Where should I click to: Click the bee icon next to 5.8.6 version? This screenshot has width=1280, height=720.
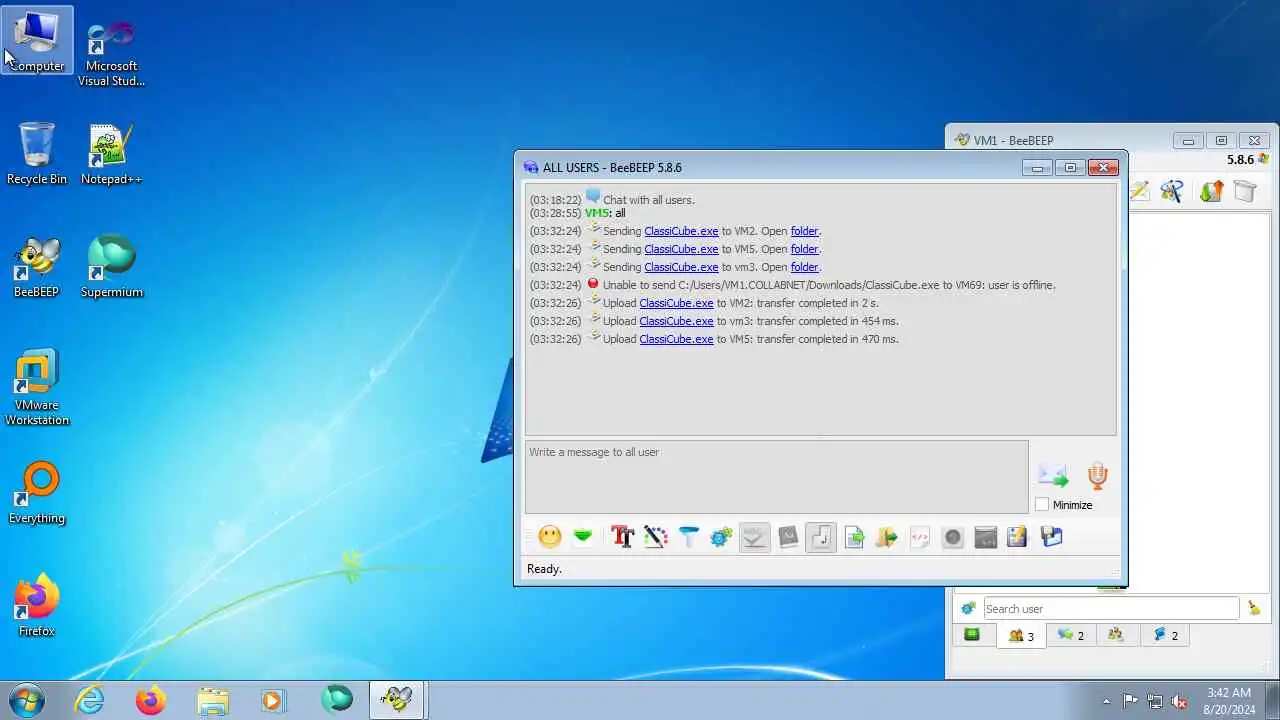point(1264,159)
